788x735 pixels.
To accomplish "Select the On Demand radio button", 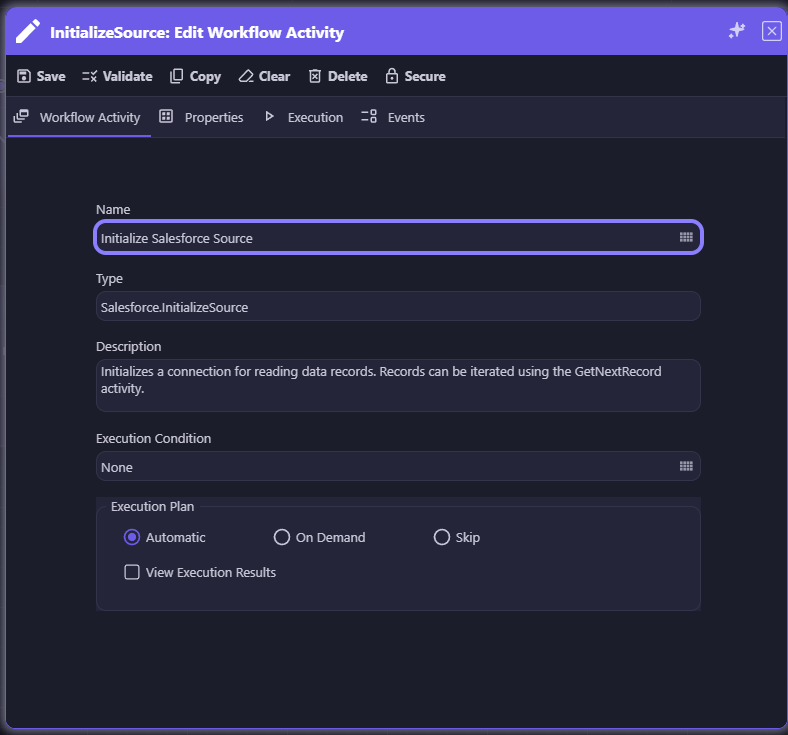I will [281, 537].
